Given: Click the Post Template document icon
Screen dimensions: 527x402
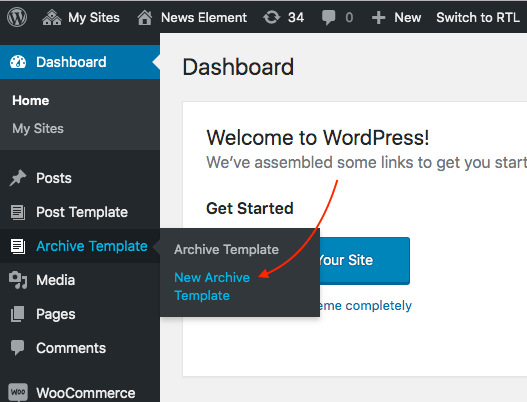Looking at the screenshot, I should [x=18, y=212].
